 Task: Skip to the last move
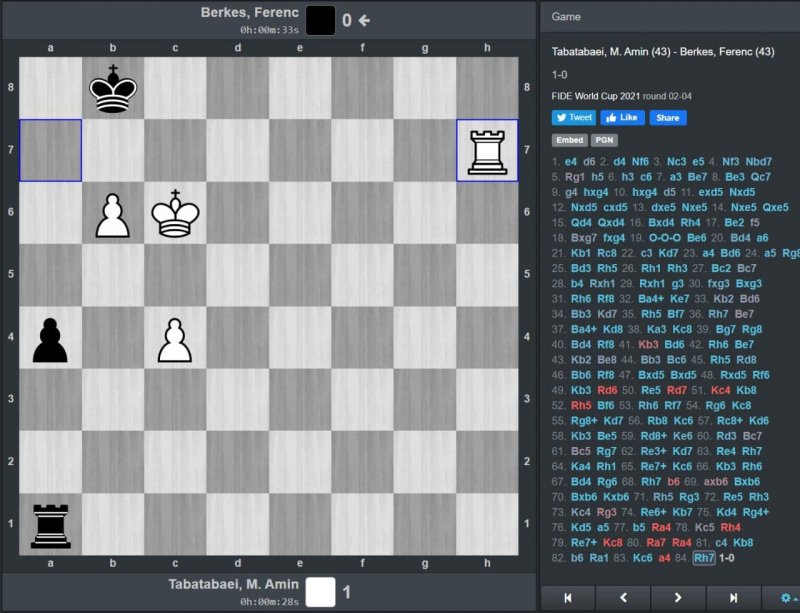pos(733,598)
